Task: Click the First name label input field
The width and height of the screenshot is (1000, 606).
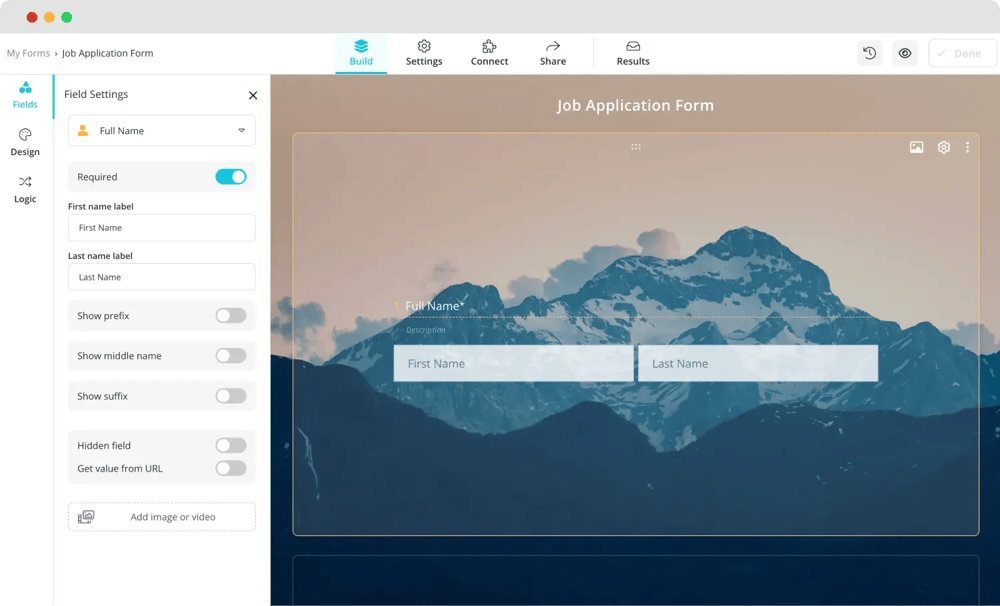Action: (x=162, y=228)
